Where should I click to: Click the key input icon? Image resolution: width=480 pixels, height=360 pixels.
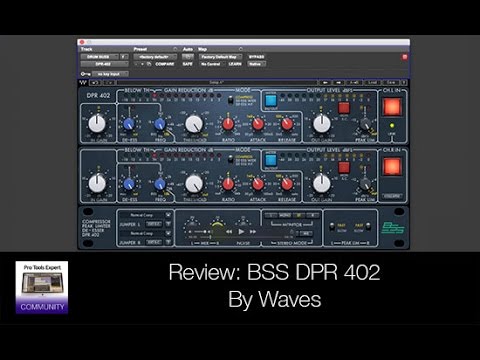pos(85,74)
